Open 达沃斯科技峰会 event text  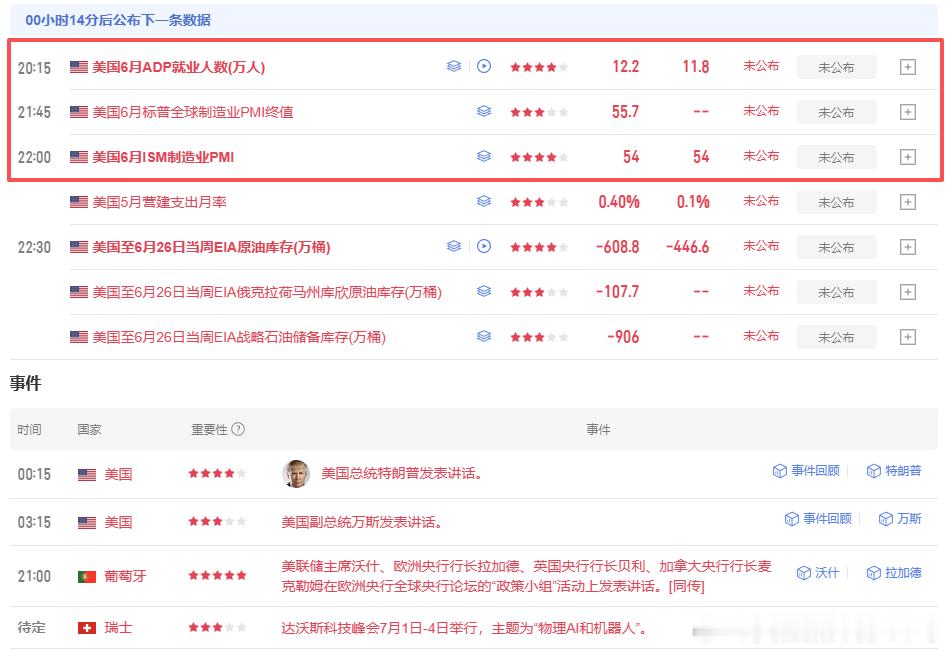(464, 628)
